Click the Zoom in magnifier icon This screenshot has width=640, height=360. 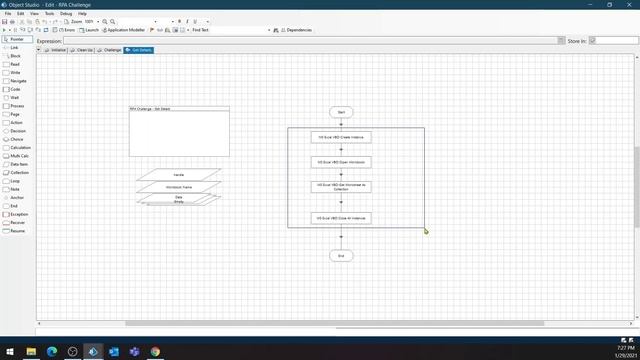[x=105, y=22]
